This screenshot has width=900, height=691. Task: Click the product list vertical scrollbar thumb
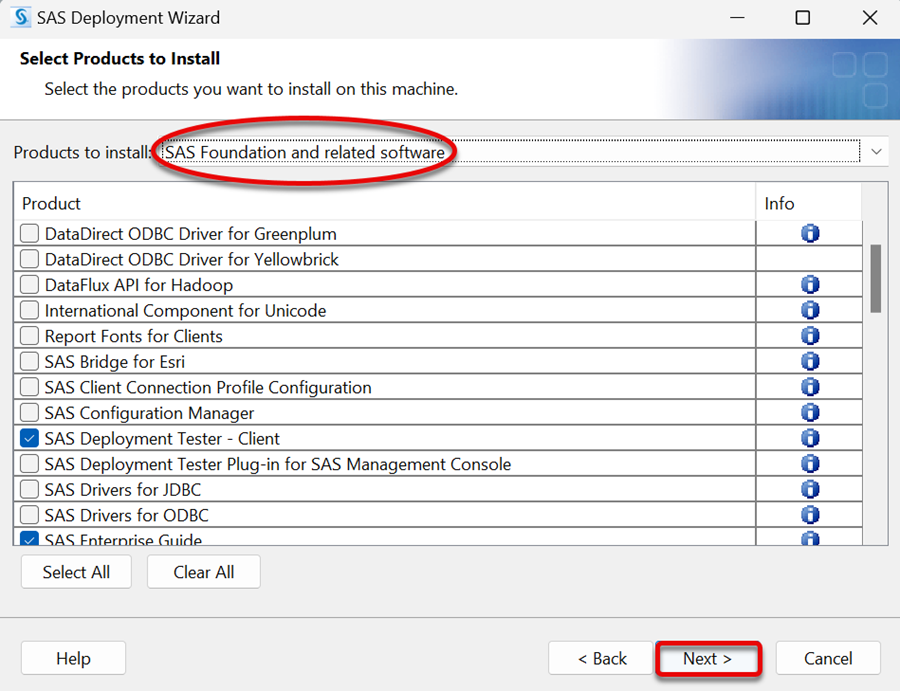(875, 279)
